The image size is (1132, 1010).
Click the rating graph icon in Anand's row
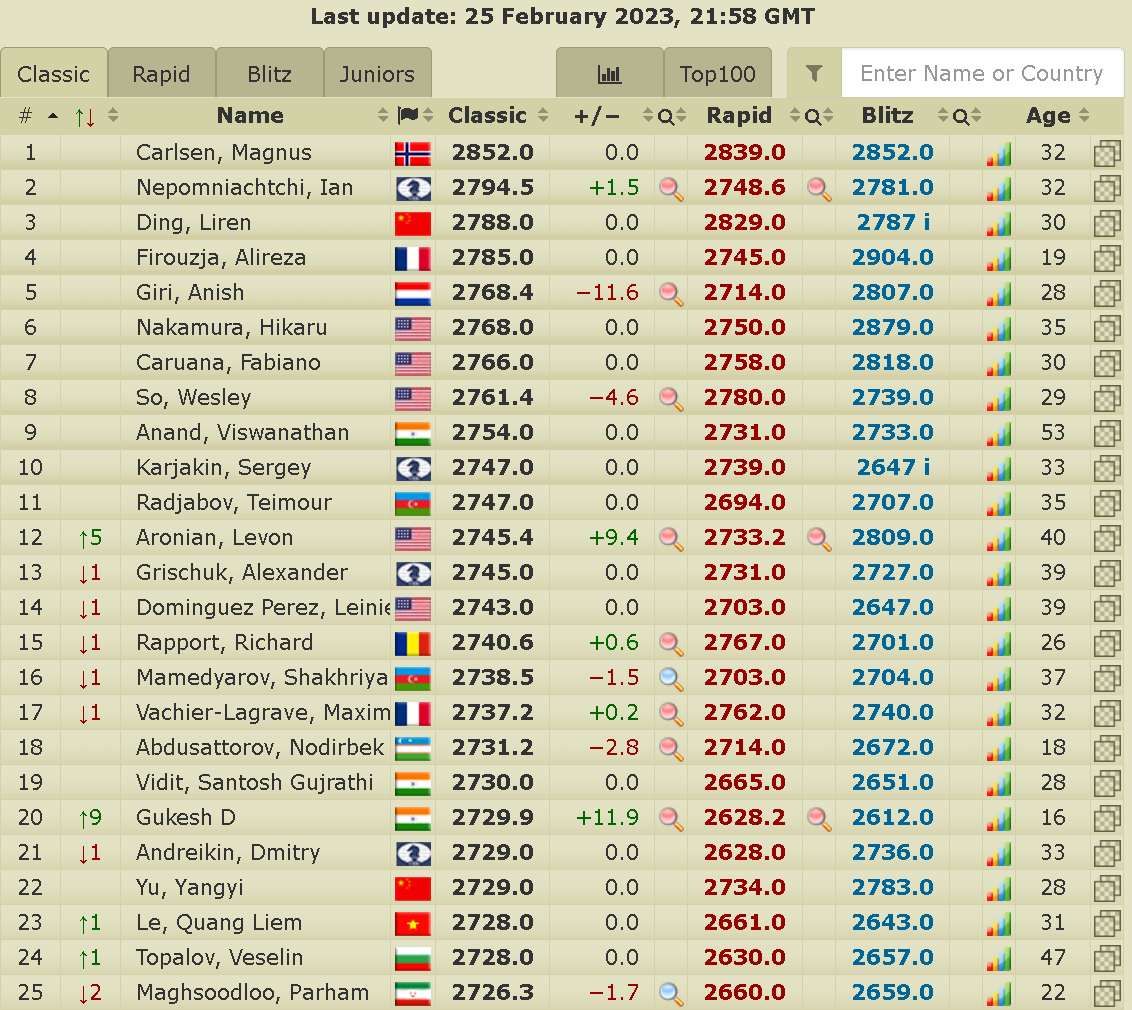coord(998,433)
